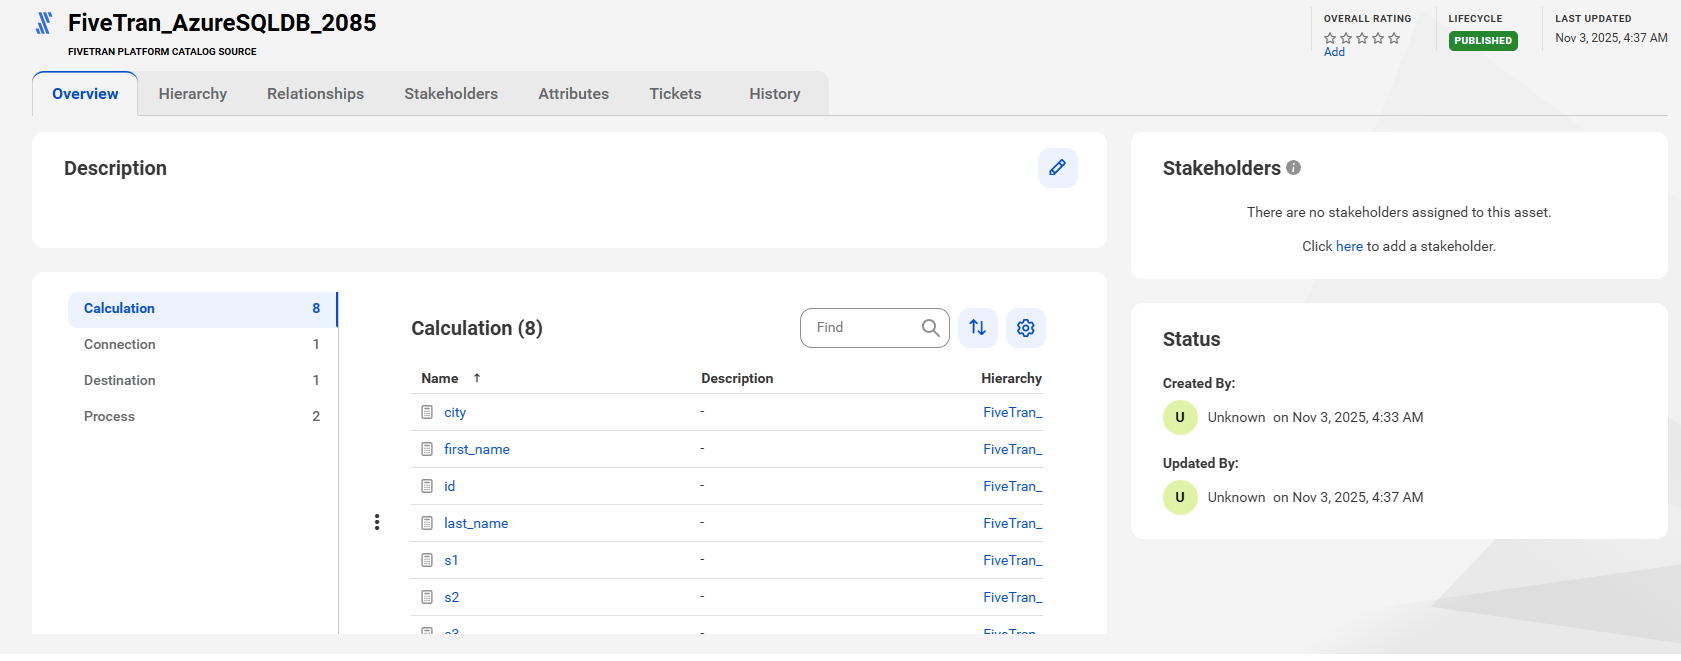Open the gear table settings icon
1681x661 pixels.
point(1025,327)
